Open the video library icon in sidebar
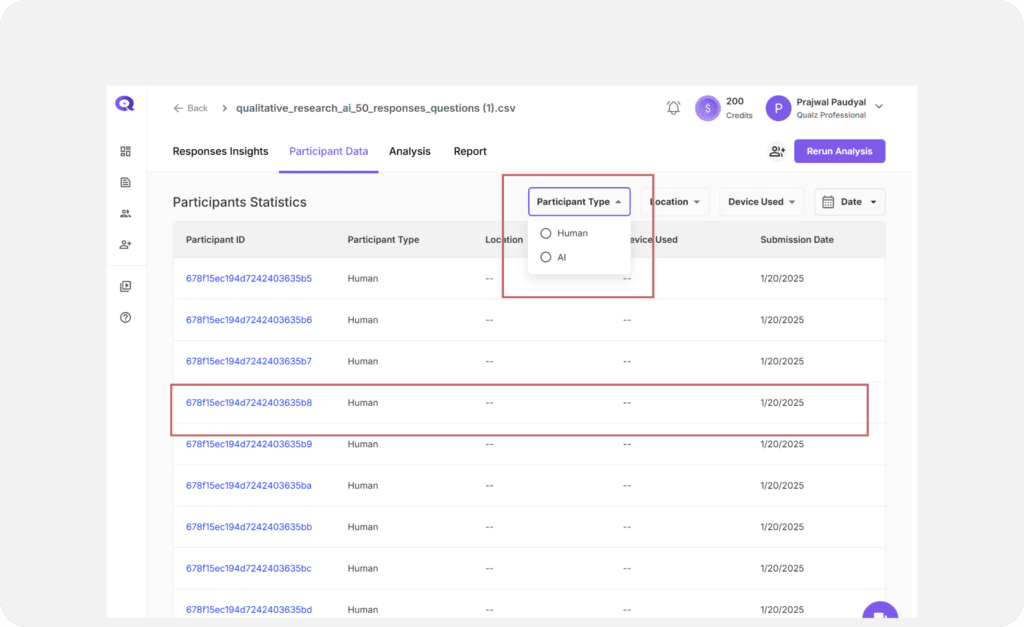This screenshot has width=1024, height=627. (x=125, y=286)
